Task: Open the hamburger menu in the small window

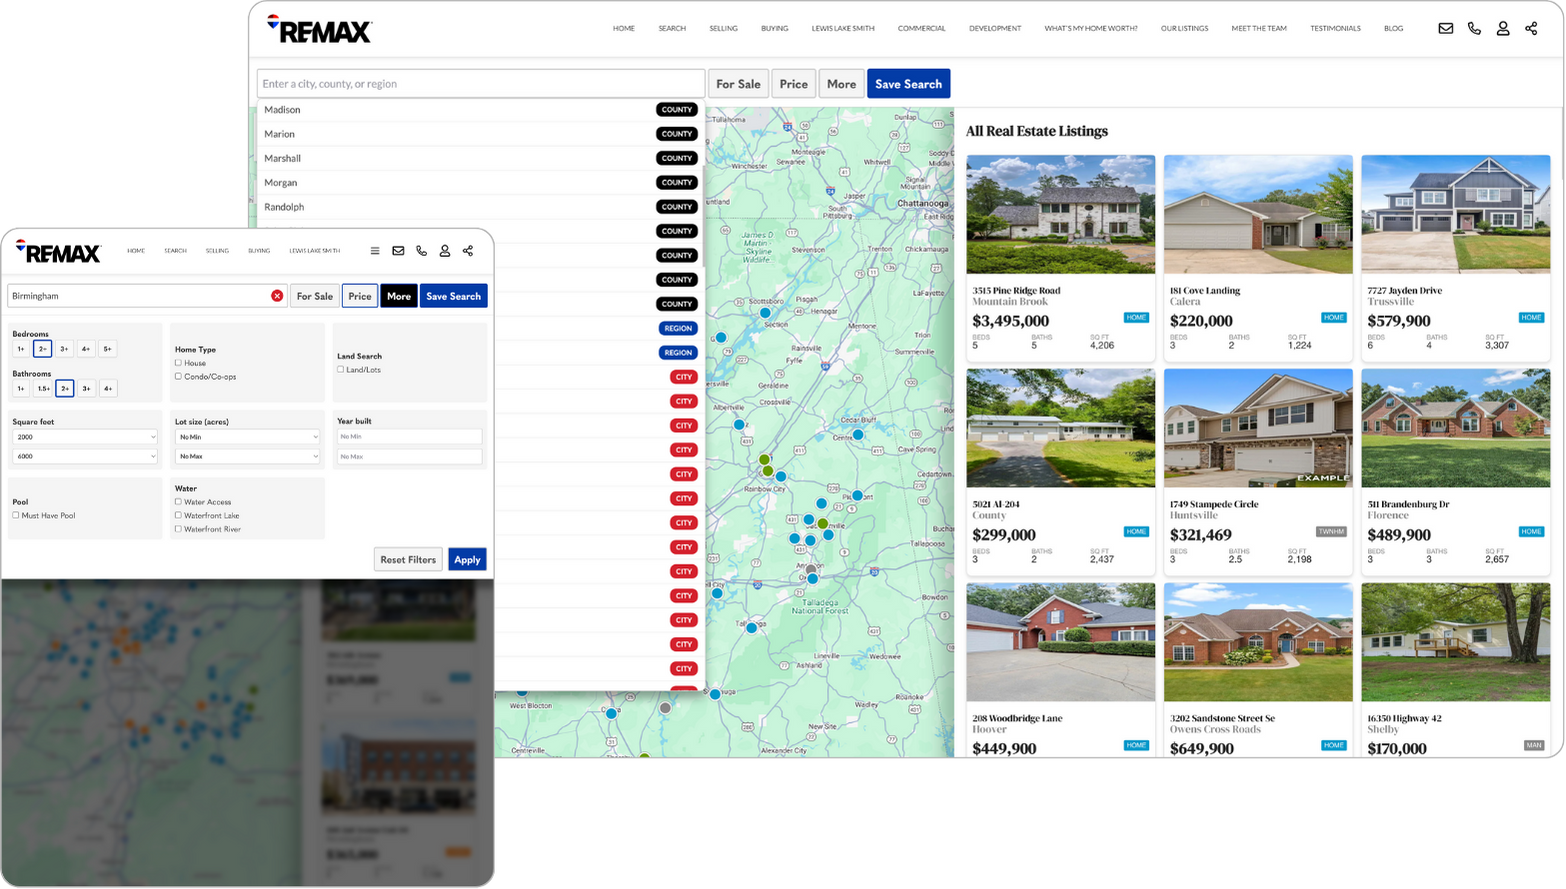Action: coord(375,251)
